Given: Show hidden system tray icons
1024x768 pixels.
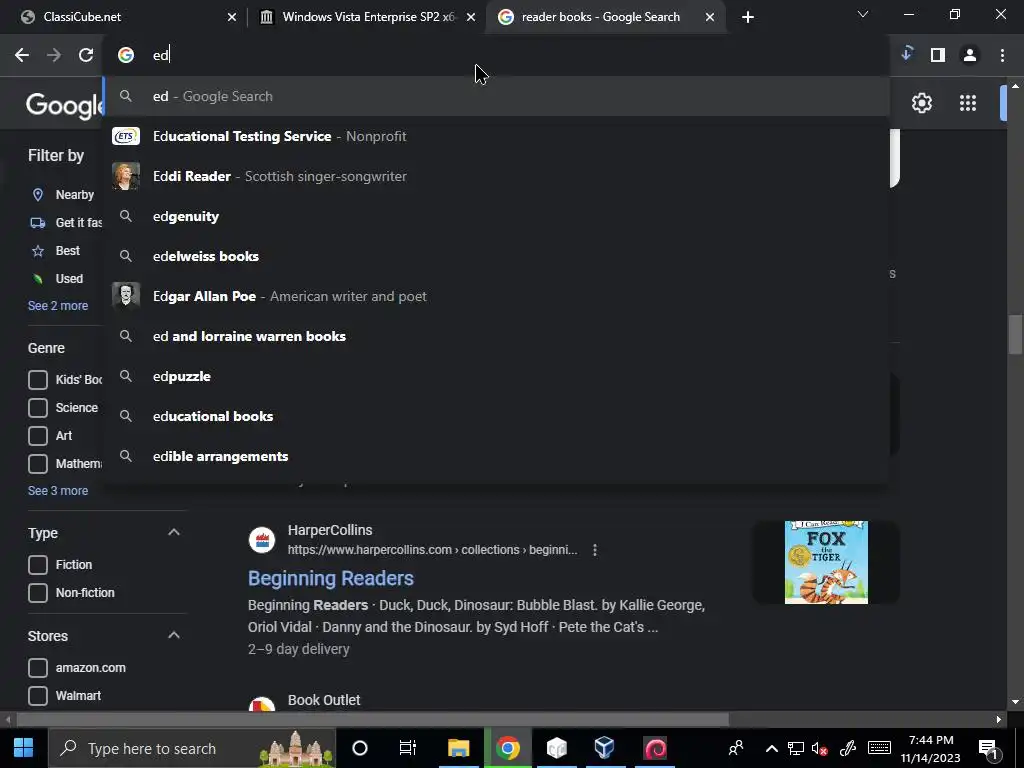Looking at the screenshot, I should [771, 748].
